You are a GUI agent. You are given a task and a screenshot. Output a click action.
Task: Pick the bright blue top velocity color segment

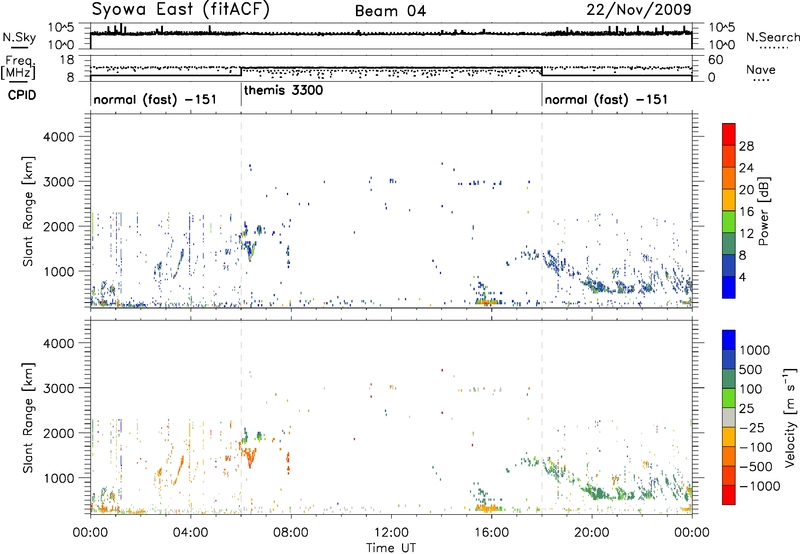tap(729, 340)
